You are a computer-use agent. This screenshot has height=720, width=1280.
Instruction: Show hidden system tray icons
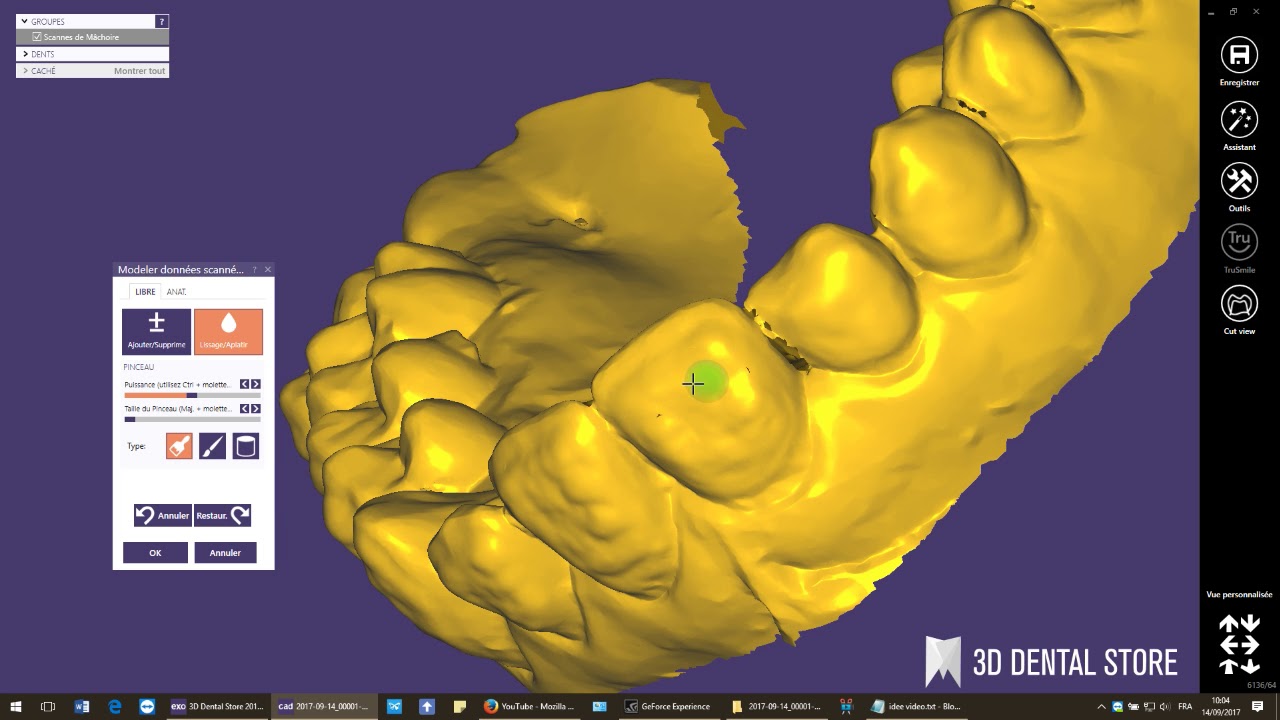click(x=1102, y=706)
